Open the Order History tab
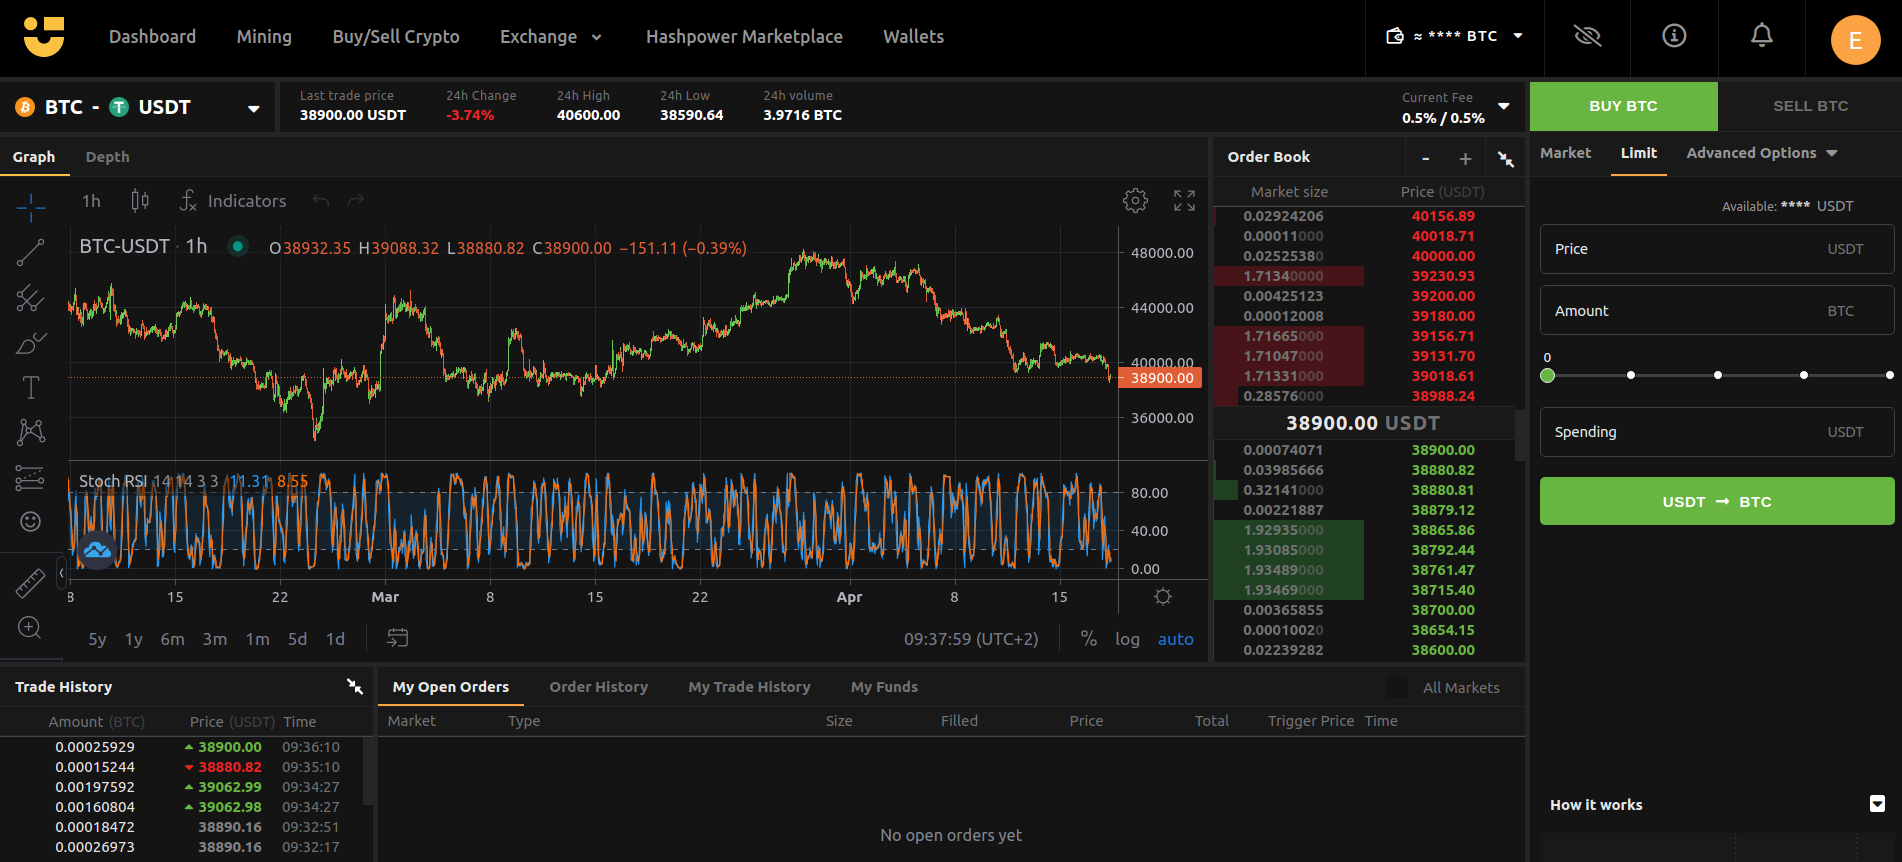This screenshot has height=862, width=1902. (x=598, y=687)
